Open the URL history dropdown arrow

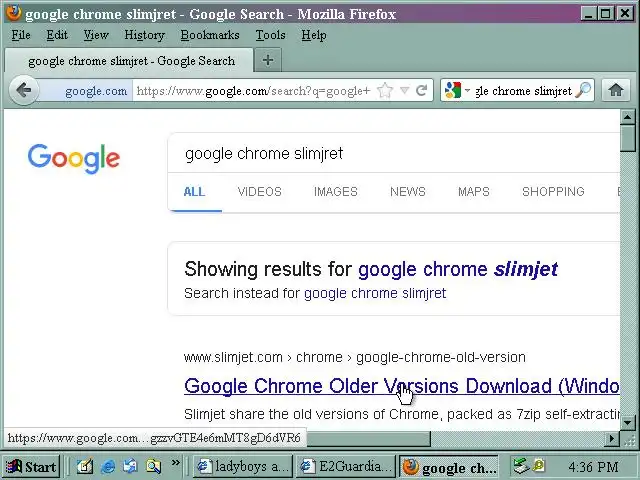[x=404, y=90]
